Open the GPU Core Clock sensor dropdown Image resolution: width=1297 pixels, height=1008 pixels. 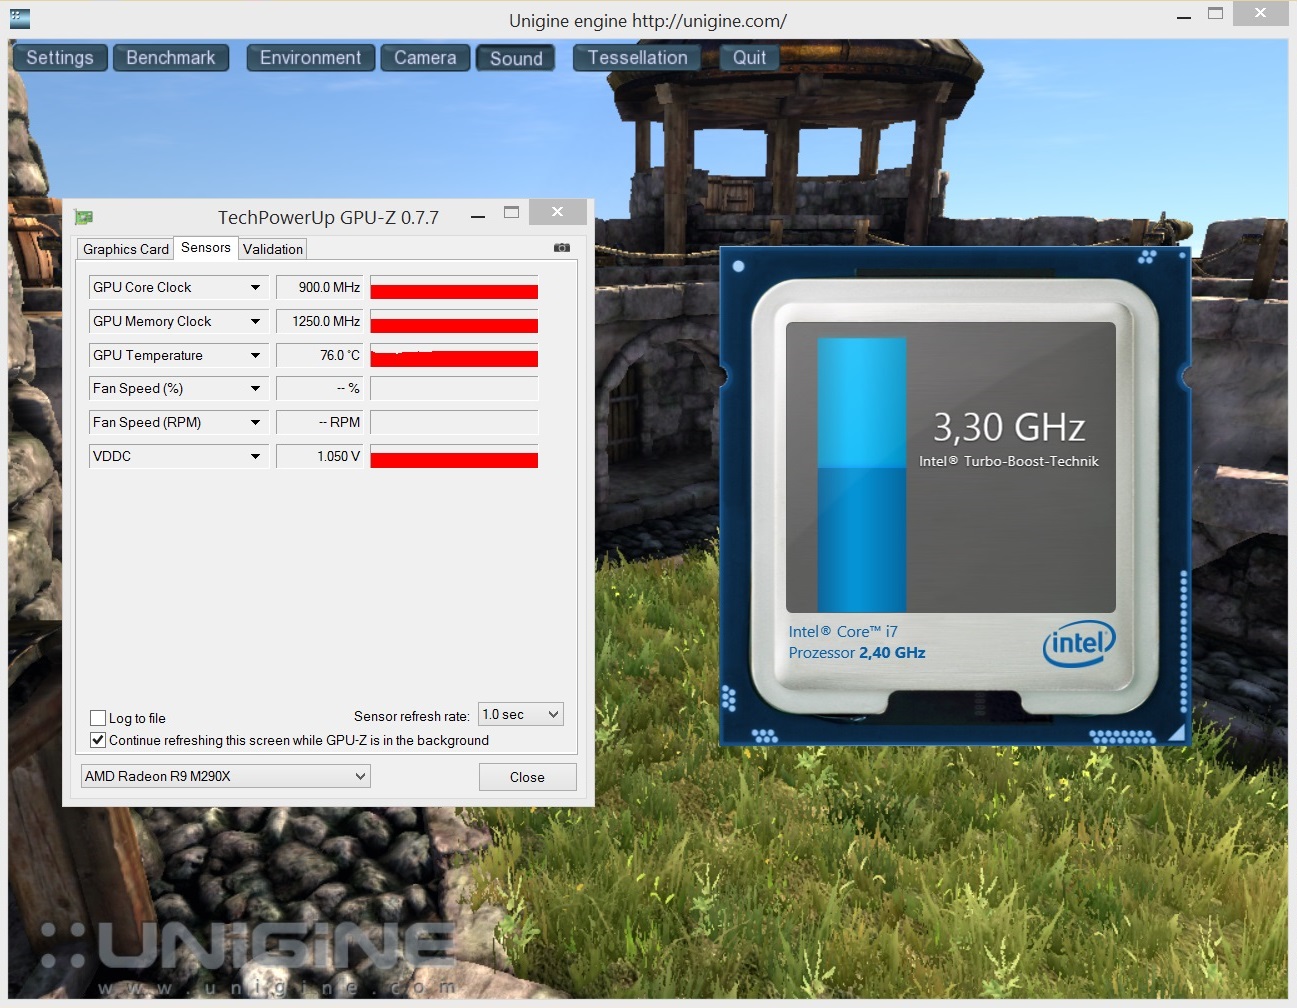pyautogui.click(x=256, y=288)
